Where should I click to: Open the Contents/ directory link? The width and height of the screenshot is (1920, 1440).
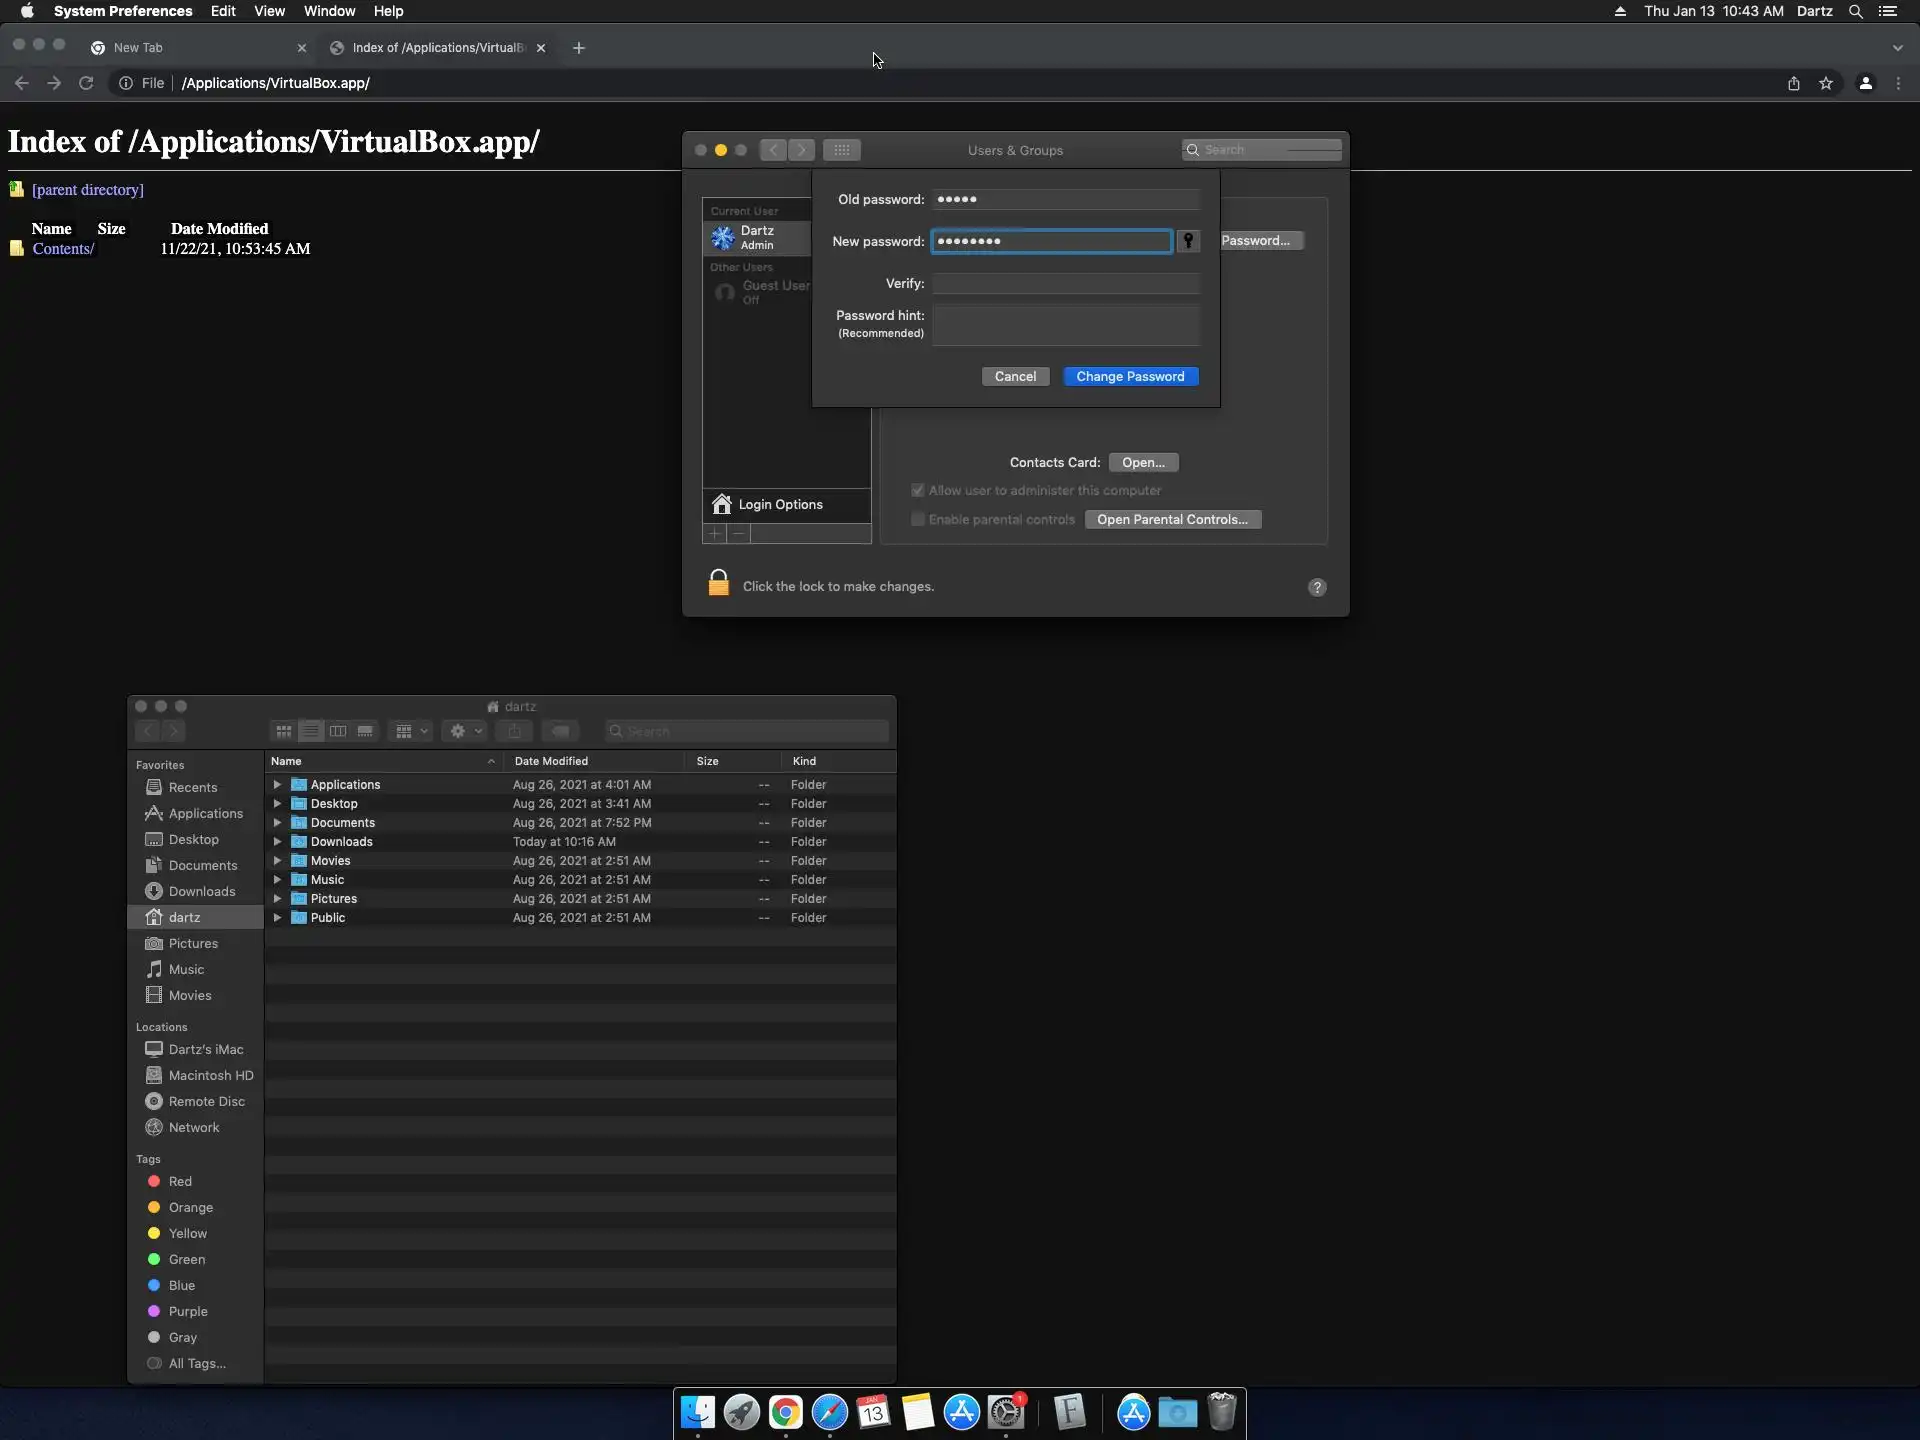[63, 249]
